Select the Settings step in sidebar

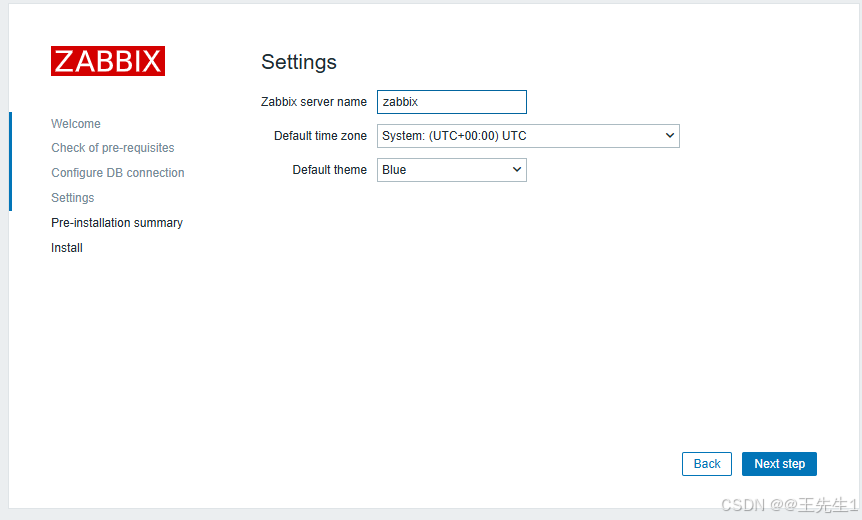[73, 197]
